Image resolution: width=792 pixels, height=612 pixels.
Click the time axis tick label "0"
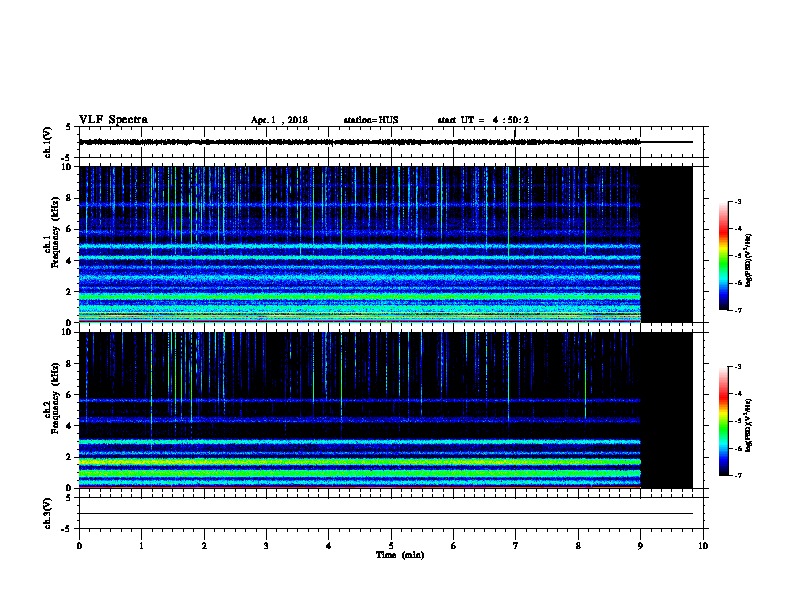[x=79, y=546]
